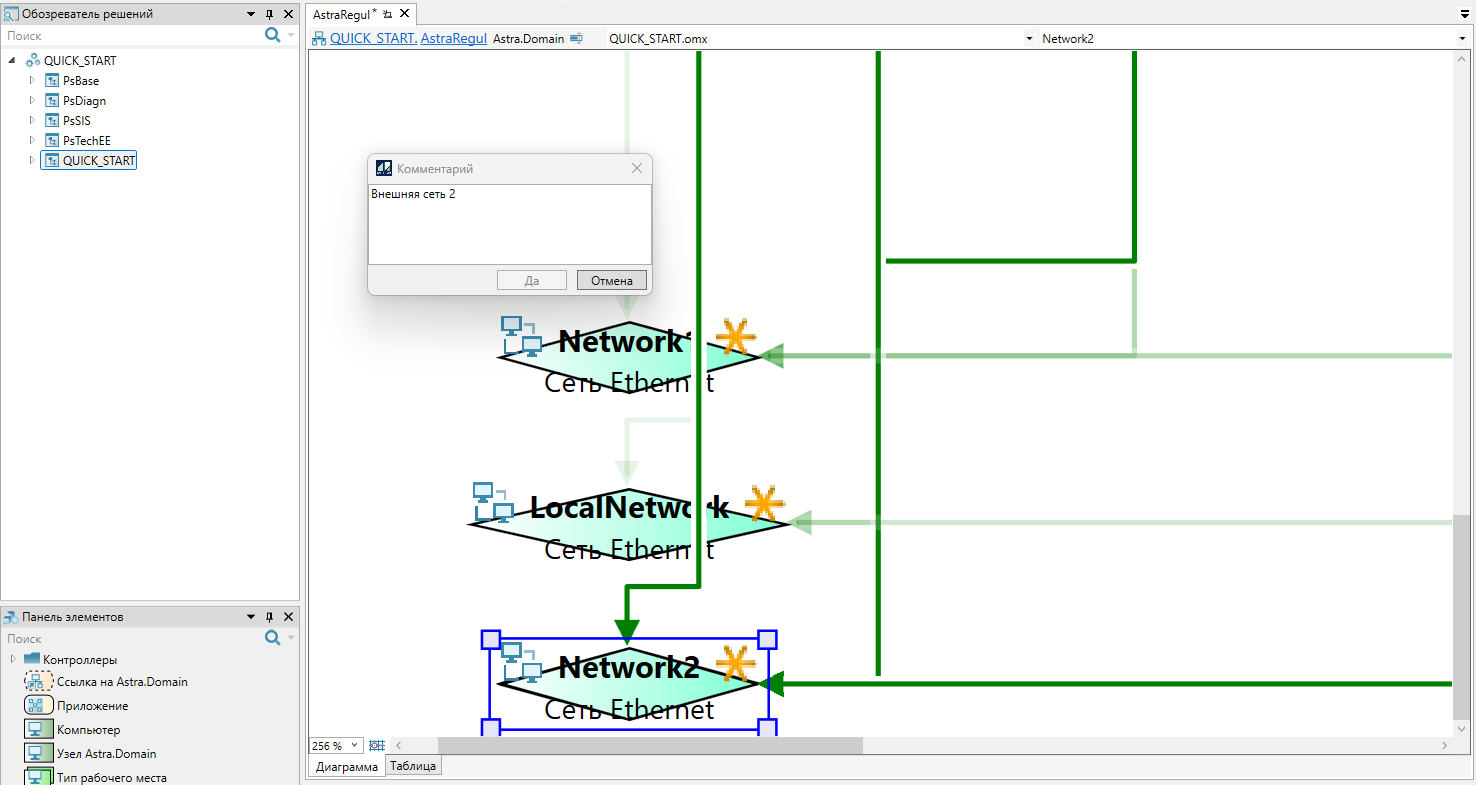Open the 256 % zoom dropdown
The image size is (1476, 785).
[354, 746]
